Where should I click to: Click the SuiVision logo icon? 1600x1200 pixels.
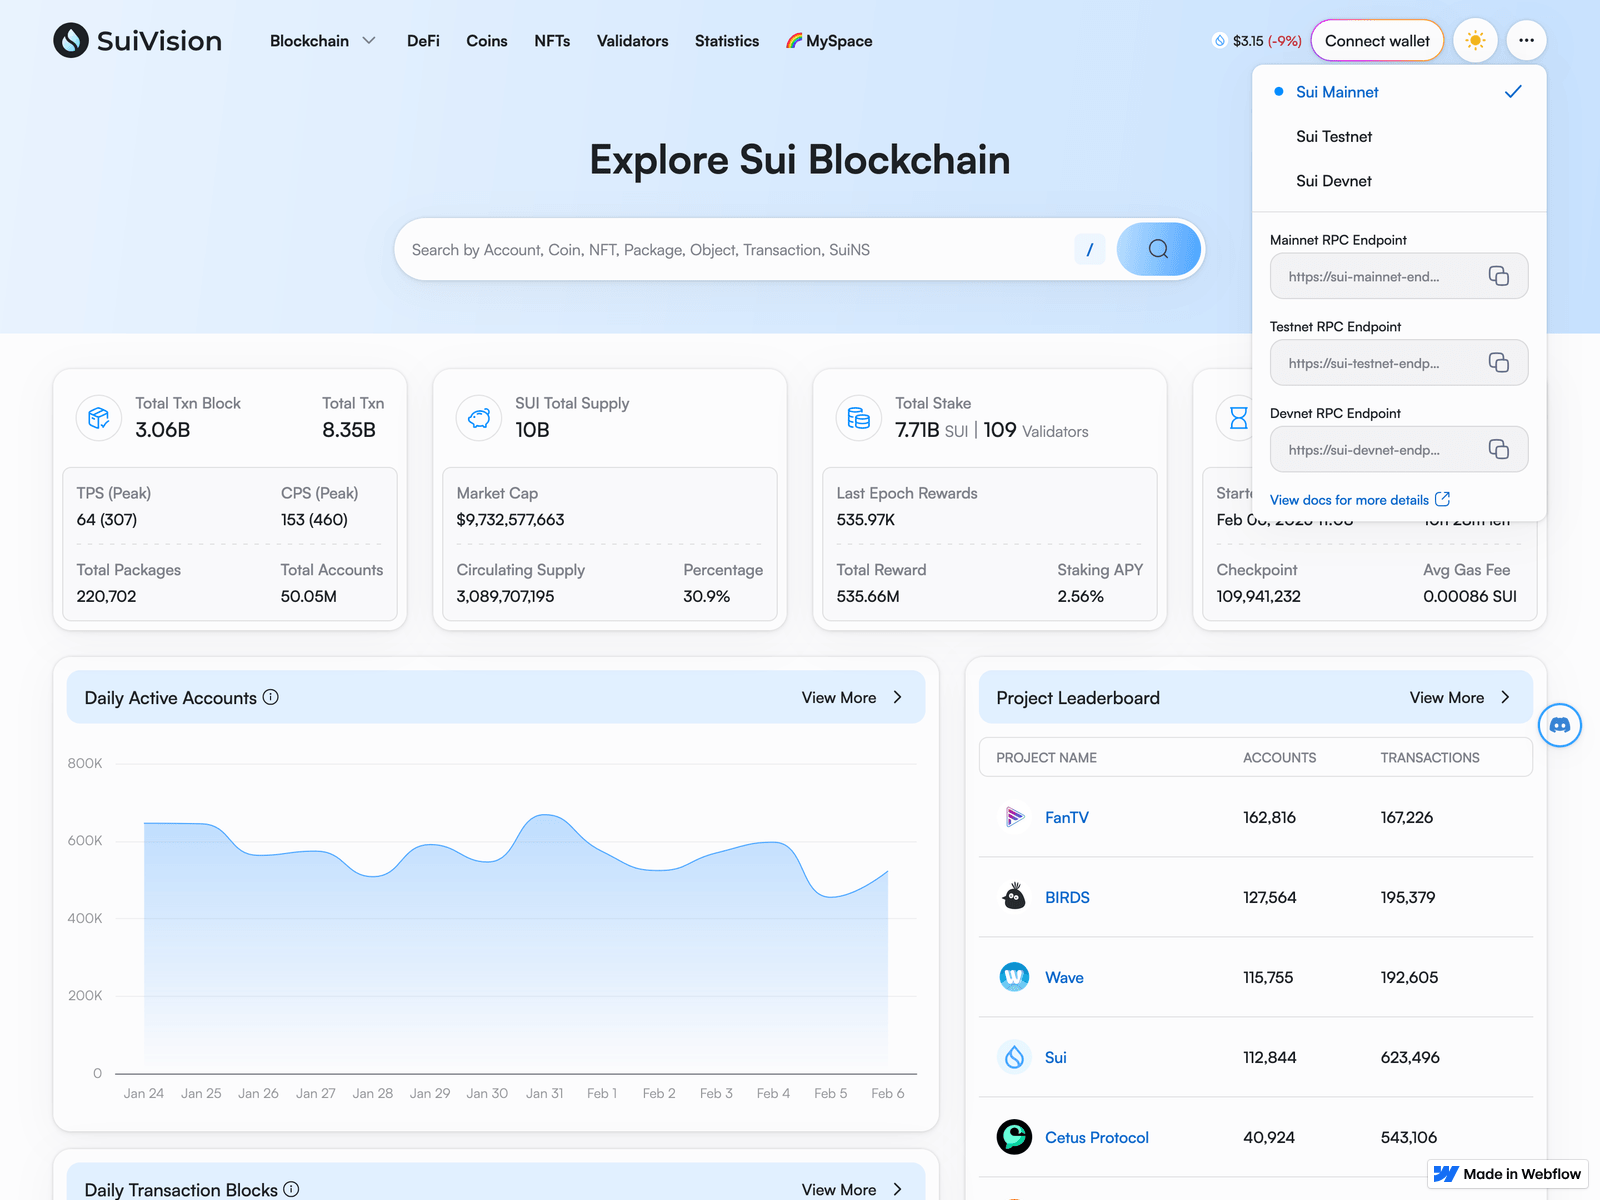(71, 40)
